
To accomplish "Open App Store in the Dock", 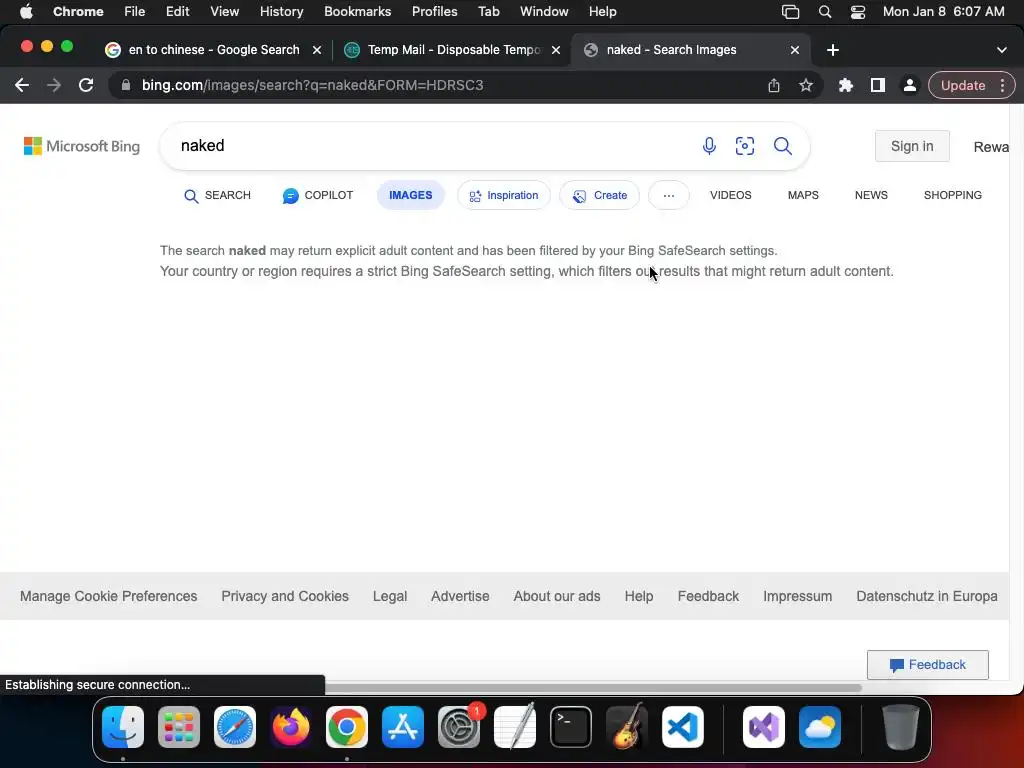I will coord(403,727).
